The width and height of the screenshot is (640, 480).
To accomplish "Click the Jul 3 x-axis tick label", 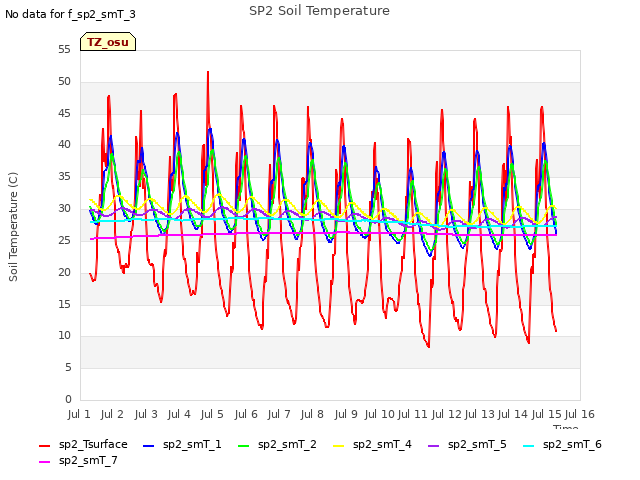I will coord(146,414).
